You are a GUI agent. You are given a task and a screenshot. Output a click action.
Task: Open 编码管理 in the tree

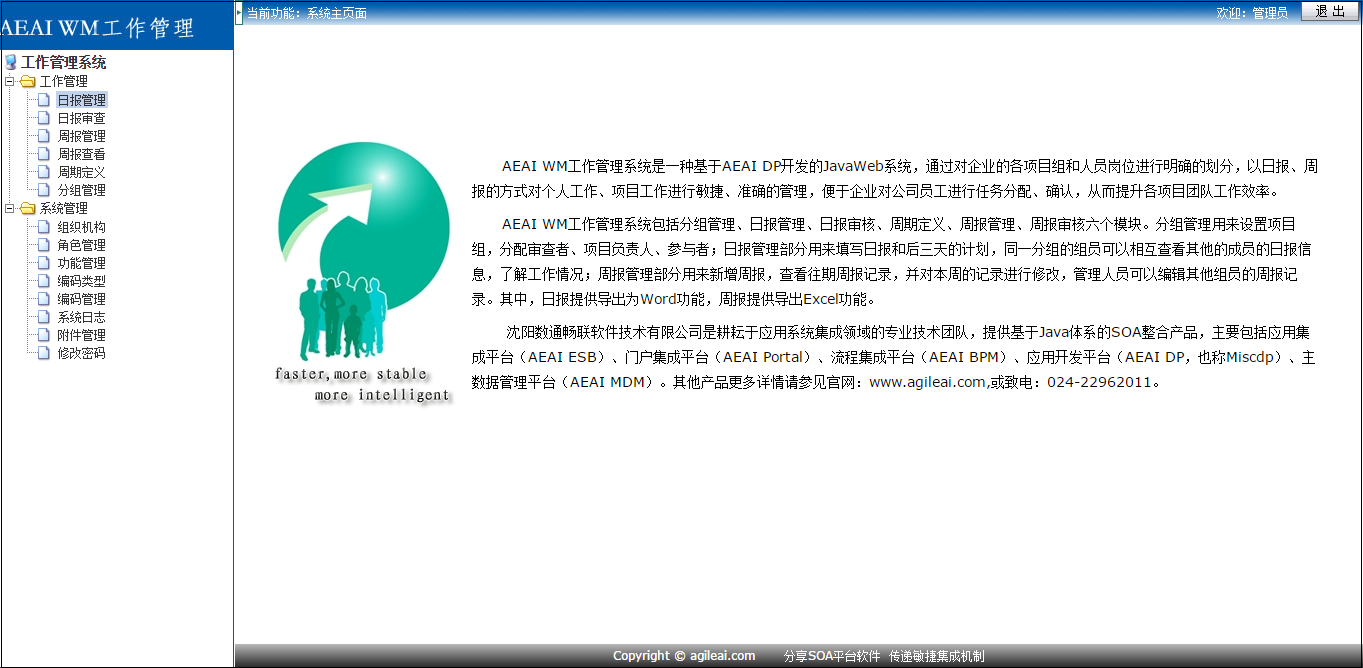point(81,299)
